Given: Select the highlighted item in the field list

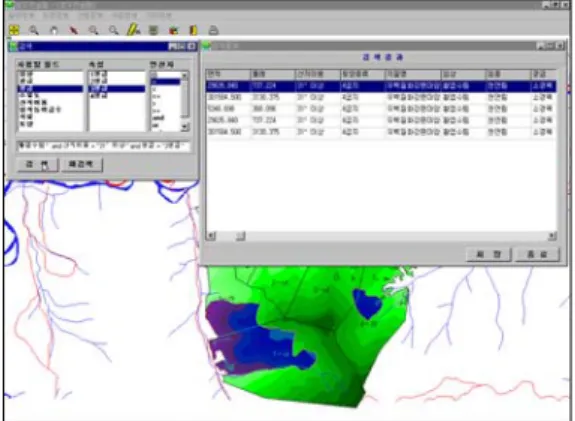Looking at the screenshot, I should click(x=50, y=88).
